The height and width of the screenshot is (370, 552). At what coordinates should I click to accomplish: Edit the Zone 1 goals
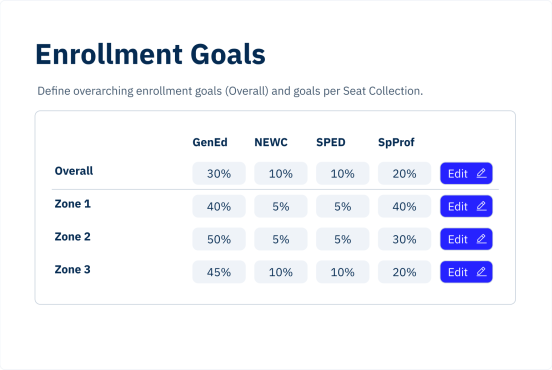[x=466, y=206]
